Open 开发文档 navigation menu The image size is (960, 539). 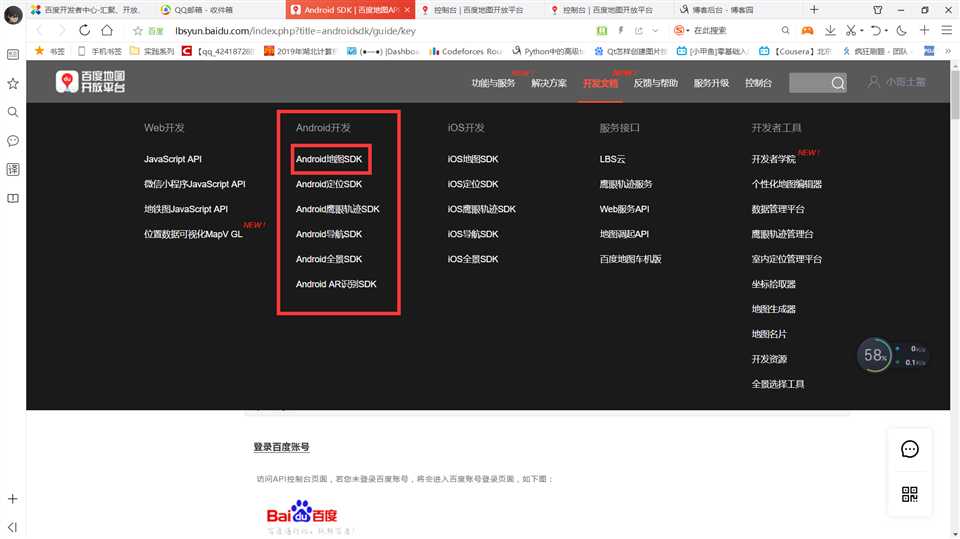[x=601, y=83]
